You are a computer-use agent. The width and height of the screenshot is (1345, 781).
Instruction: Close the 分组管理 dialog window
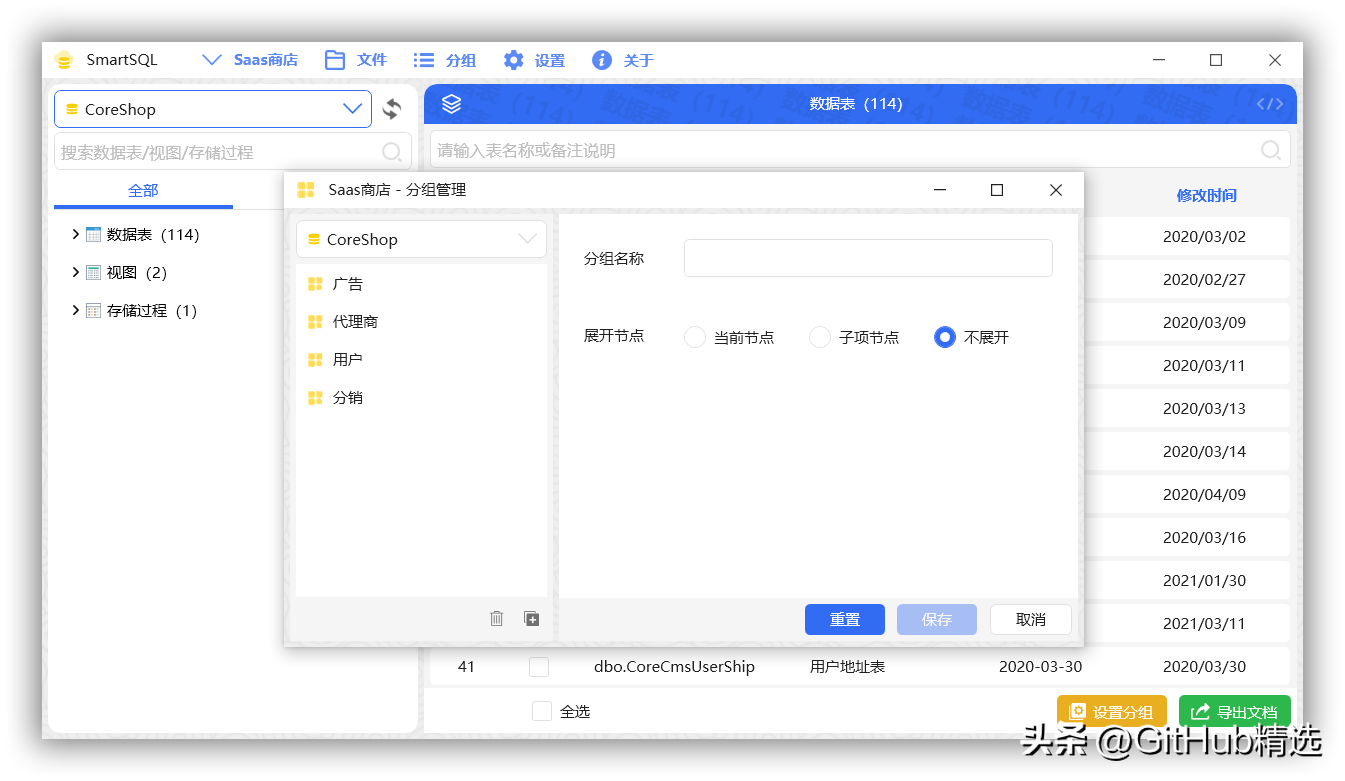pyautogui.click(x=1056, y=190)
